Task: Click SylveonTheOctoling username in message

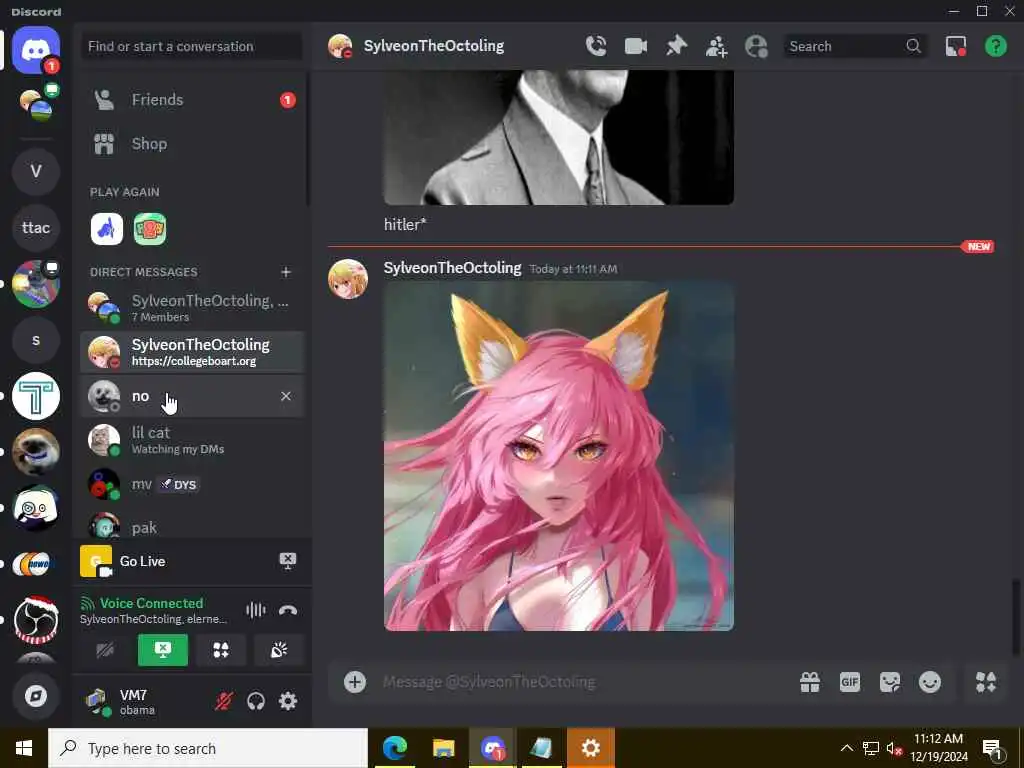Action: [x=453, y=268]
